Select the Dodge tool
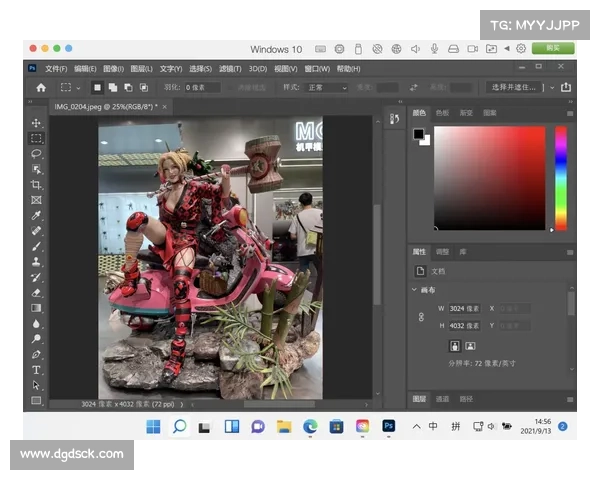The image size is (600, 480). pos(36,339)
